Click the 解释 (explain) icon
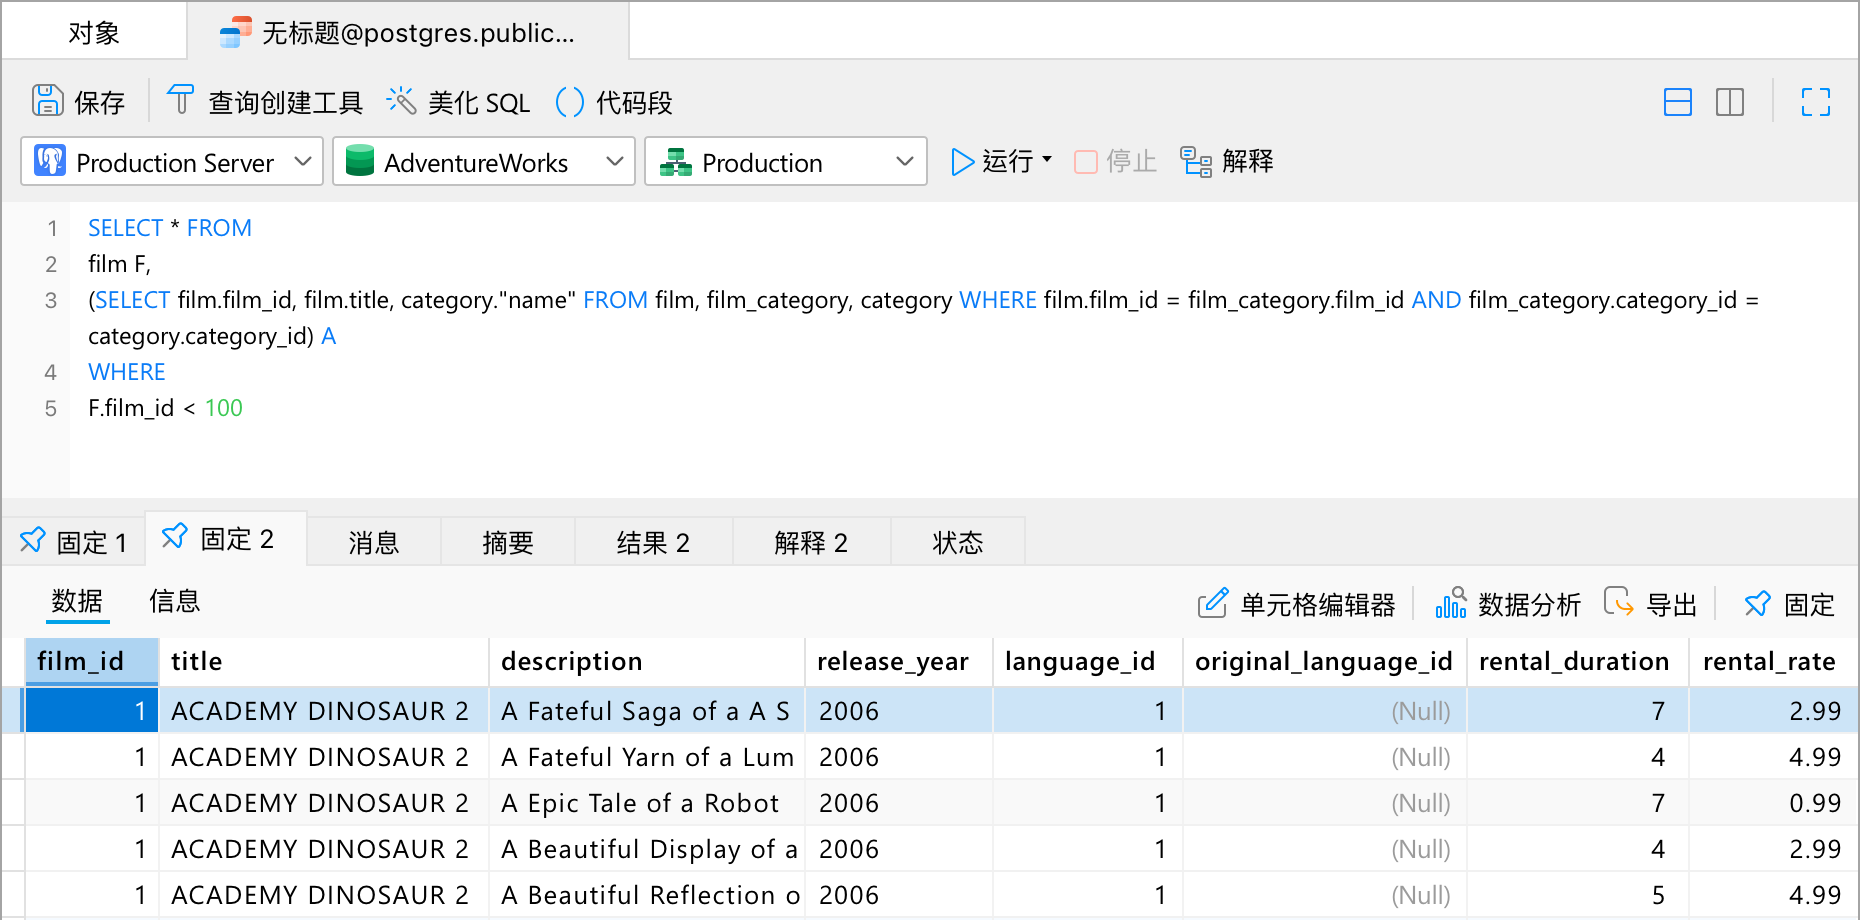 click(x=1196, y=161)
